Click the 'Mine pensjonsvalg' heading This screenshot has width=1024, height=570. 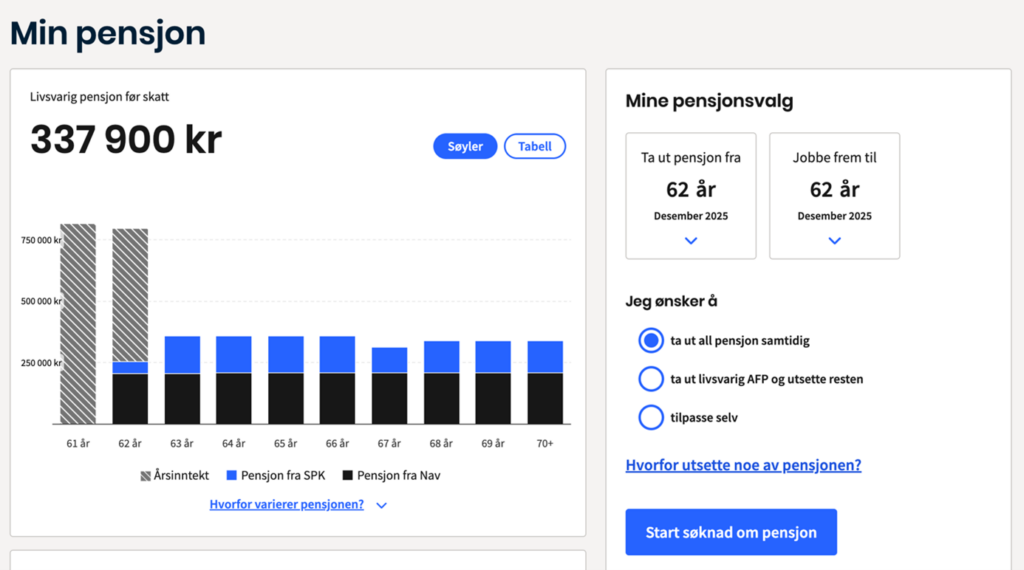(x=709, y=101)
